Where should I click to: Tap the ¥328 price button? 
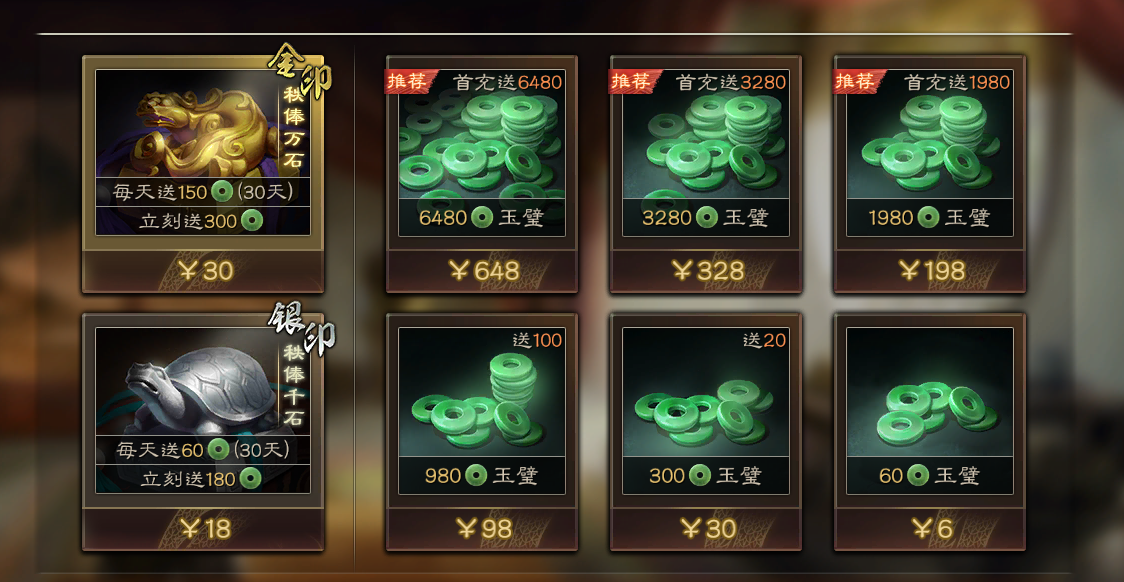(x=705, y=272)
